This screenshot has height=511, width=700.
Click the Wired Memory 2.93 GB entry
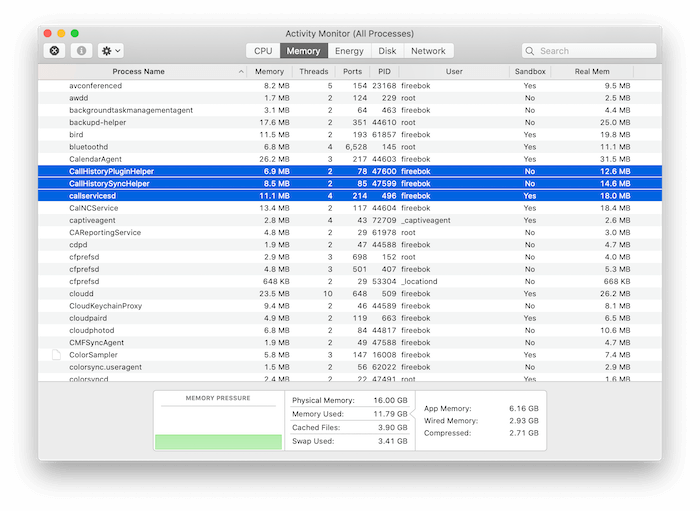(x=481, y=421)
